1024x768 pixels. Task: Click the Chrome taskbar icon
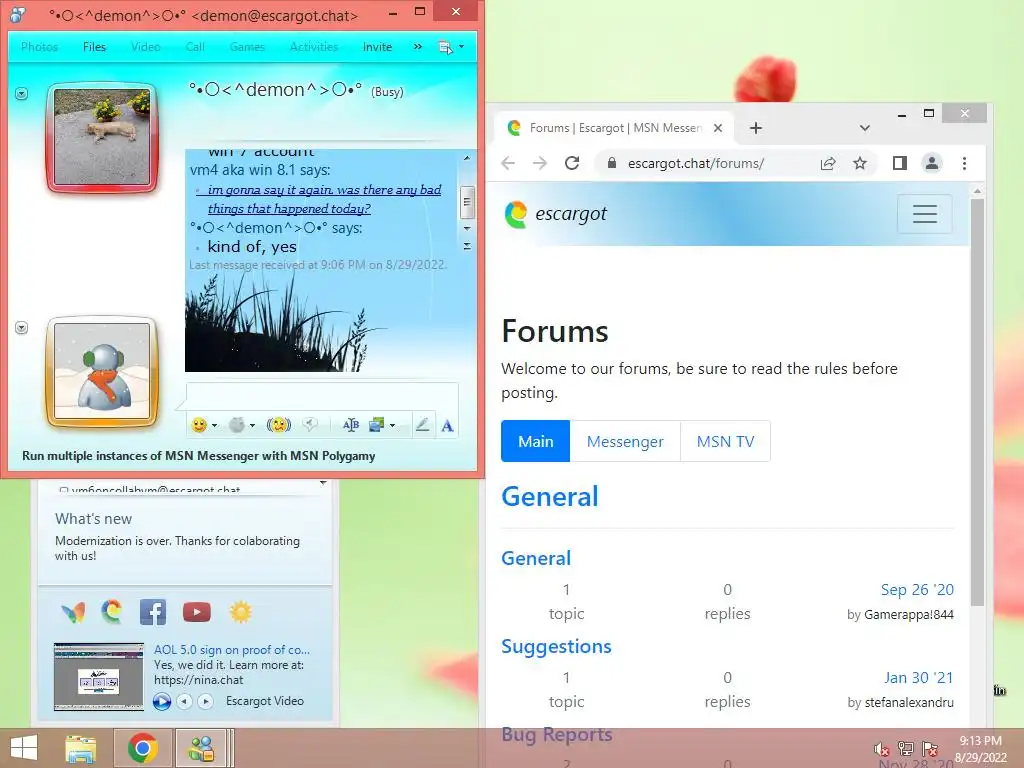(142, 748)
